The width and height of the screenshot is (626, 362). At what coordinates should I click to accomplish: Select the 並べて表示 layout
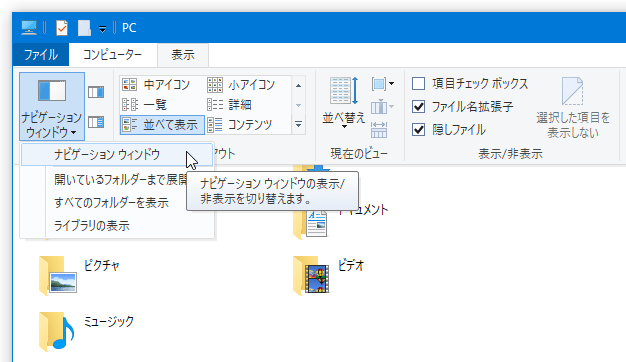click(x=162, y=125)
